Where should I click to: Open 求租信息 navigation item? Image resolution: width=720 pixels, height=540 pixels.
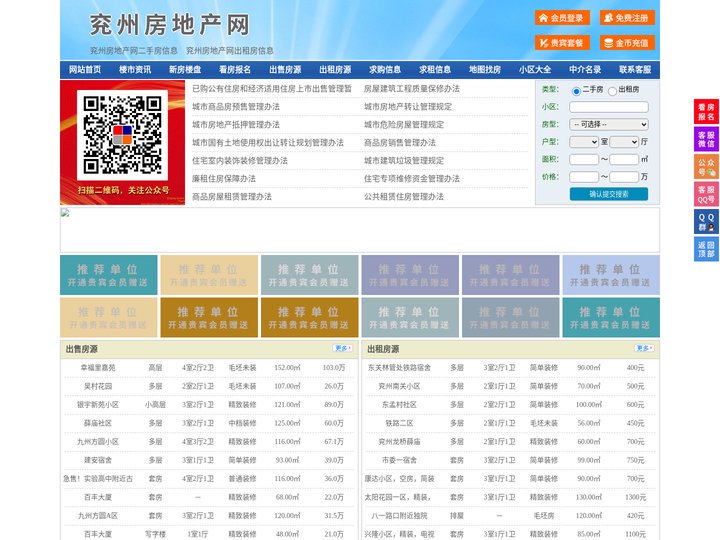click(x=435, y=70)
